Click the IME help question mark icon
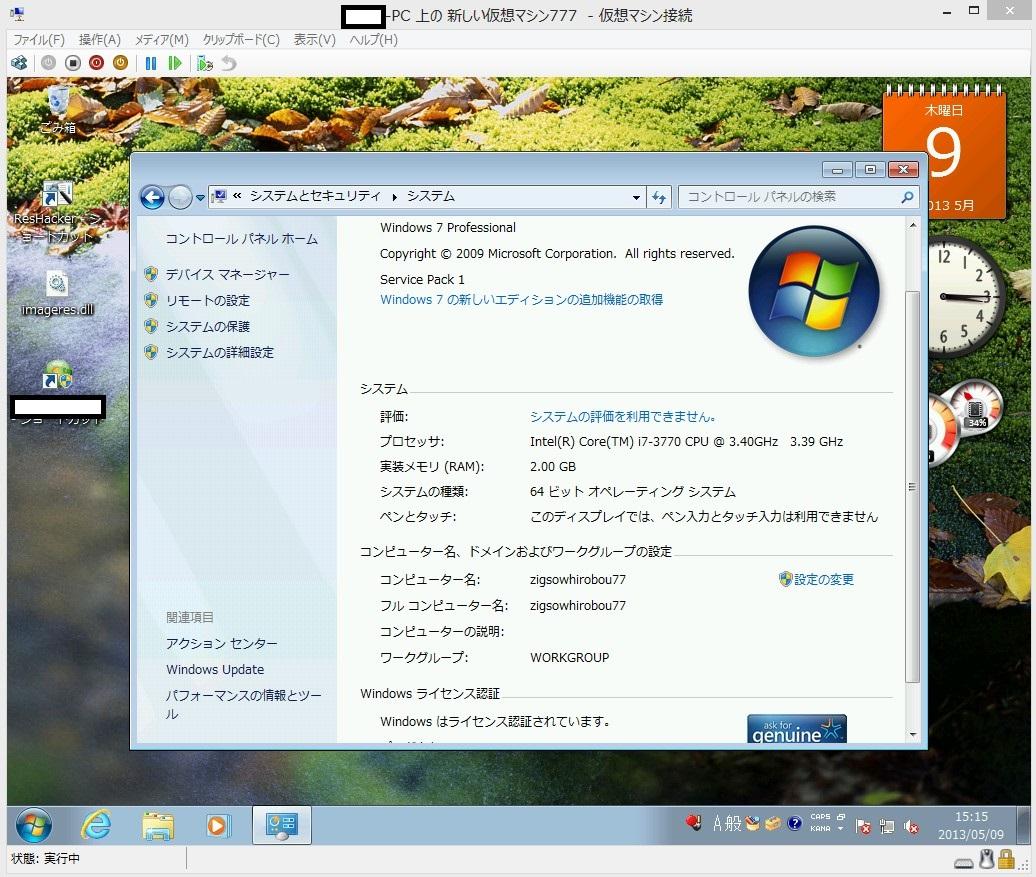 (x=795, y=823)
